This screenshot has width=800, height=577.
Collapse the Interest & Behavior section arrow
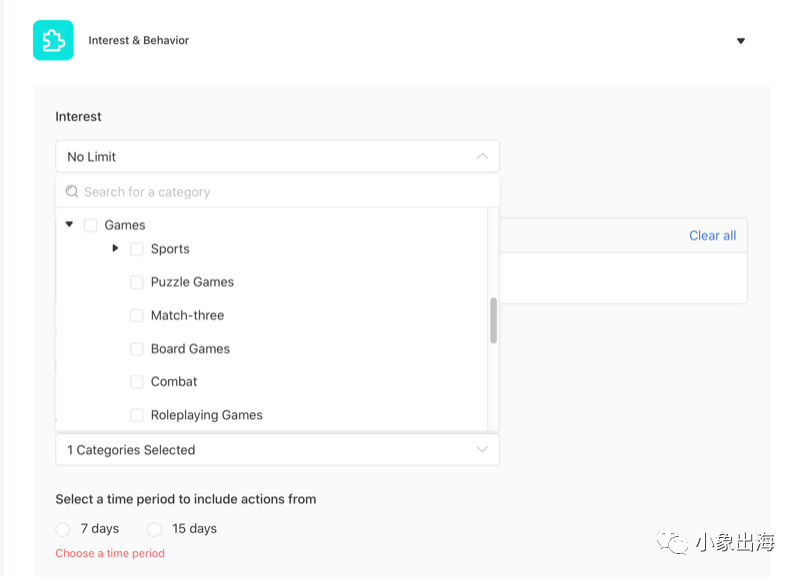click(741, 41)
